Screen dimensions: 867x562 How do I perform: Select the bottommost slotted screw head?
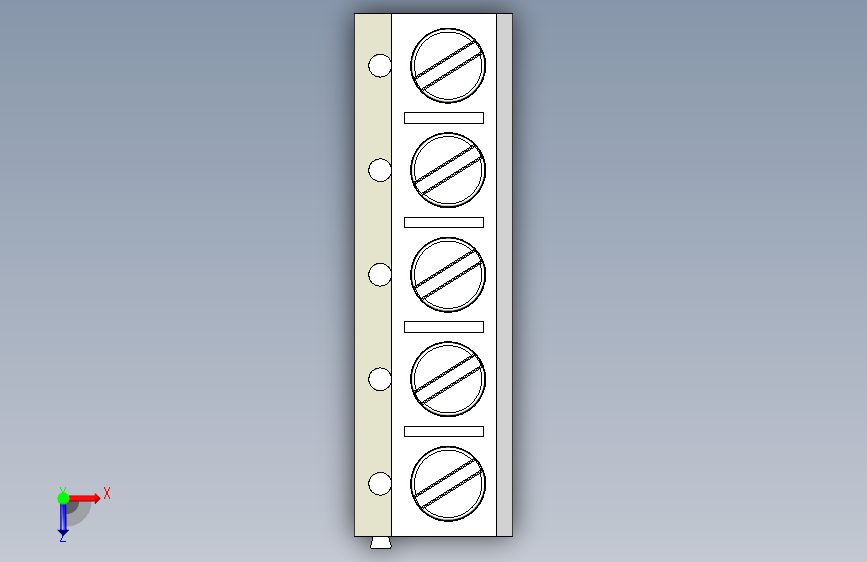coord(448,483)
